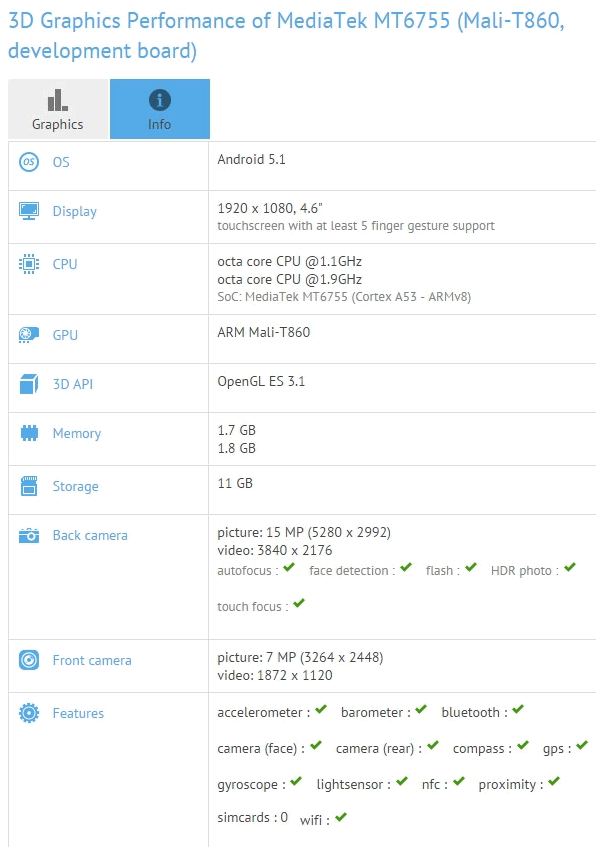Image resolution: width=596 pixels, height=847 pixels.
Task: Click the gyroscope check mark
Action: click(x=296, y=781)
